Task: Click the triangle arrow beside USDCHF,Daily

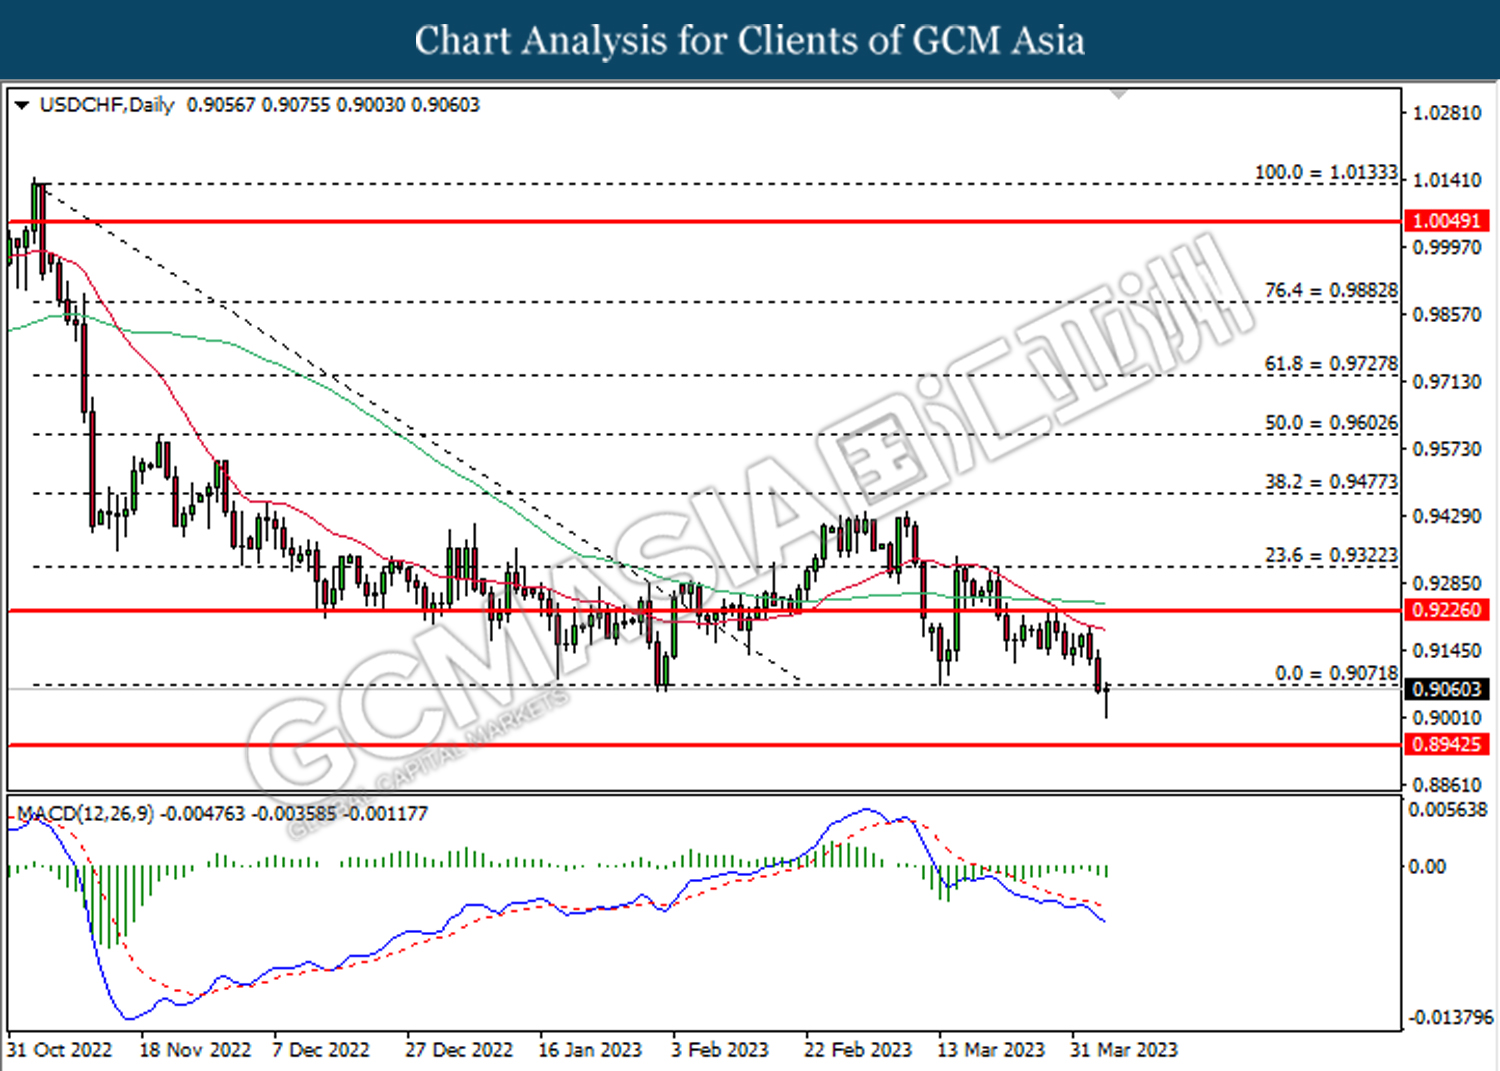Action: click(x=21, y=105)
